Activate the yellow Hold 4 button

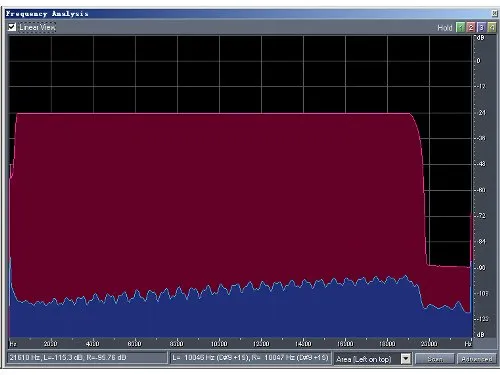[x=492, y=27]
